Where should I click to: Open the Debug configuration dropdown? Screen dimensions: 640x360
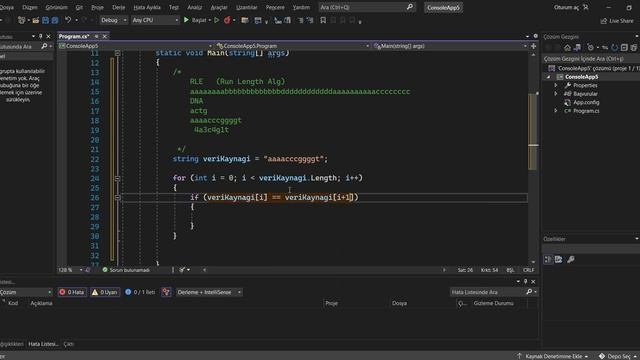113,20
